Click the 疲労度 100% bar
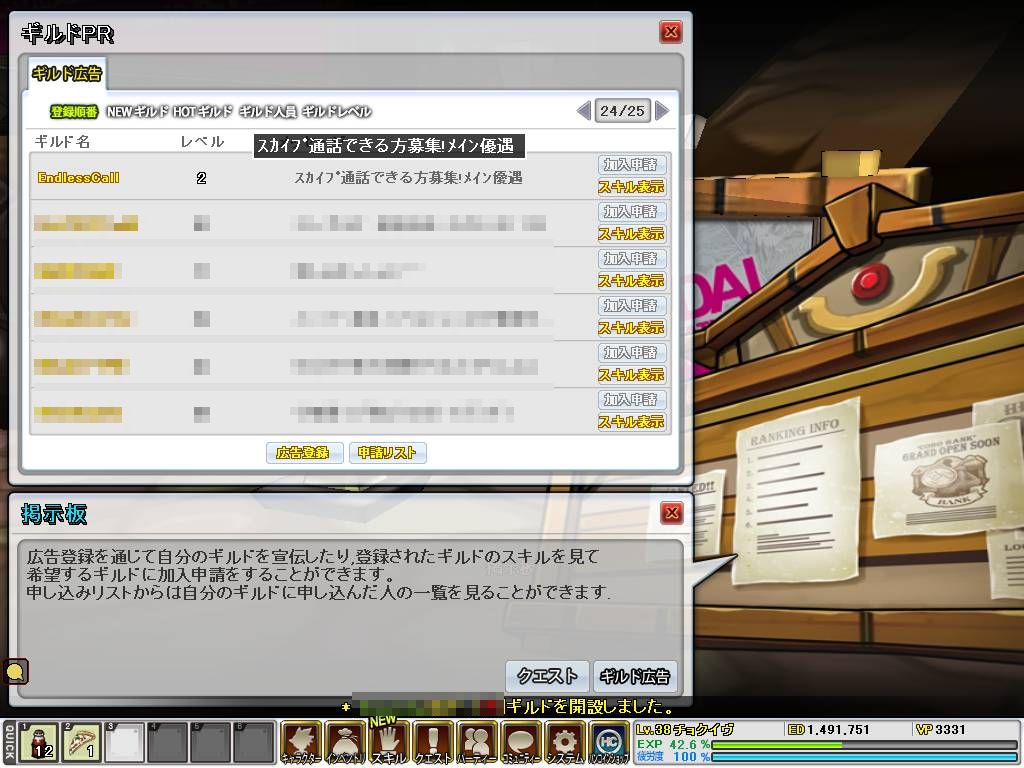Viewport: 1024px width, 768px height. [x=864, y=757]
